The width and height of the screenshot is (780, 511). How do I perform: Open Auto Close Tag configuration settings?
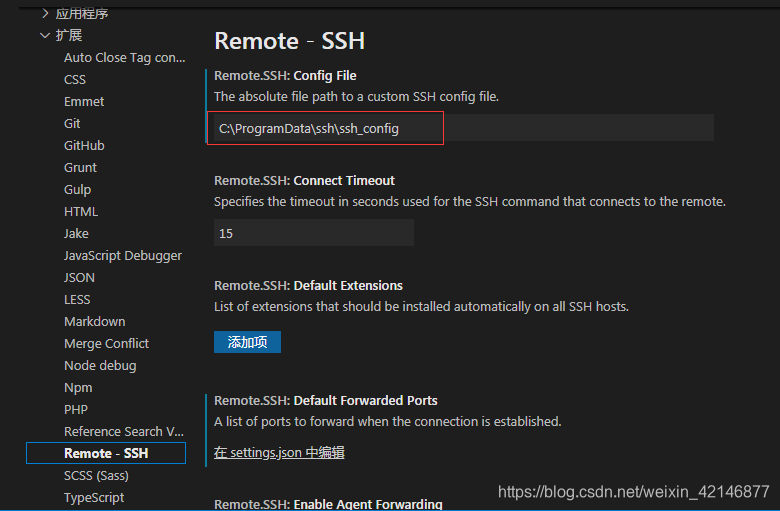[124, 58]
